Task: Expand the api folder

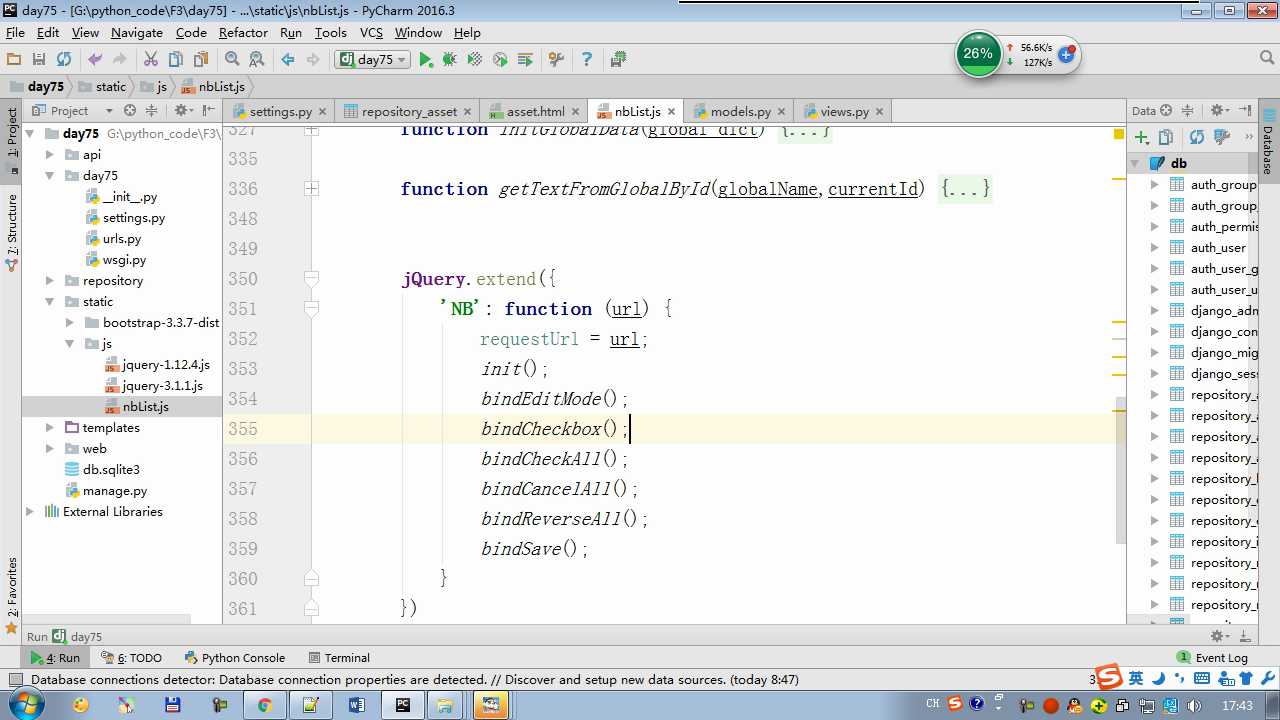Action: tap(50, 155)
